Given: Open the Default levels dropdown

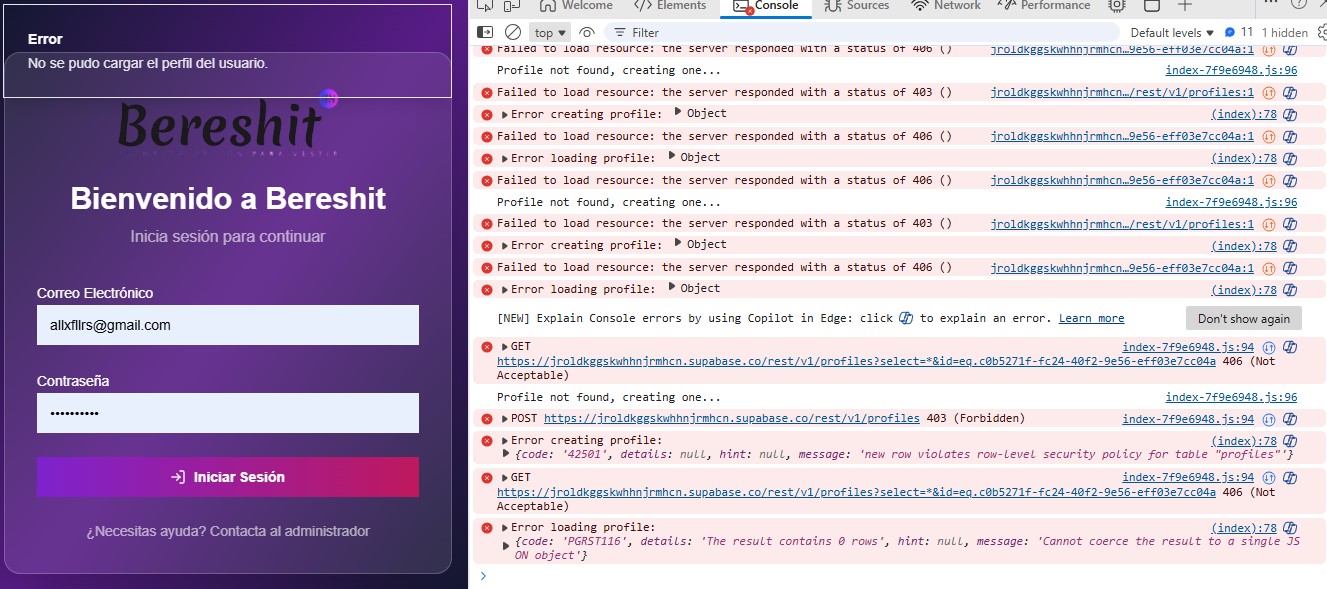Looking at the screenshot, I should (x=1172, y=33).
